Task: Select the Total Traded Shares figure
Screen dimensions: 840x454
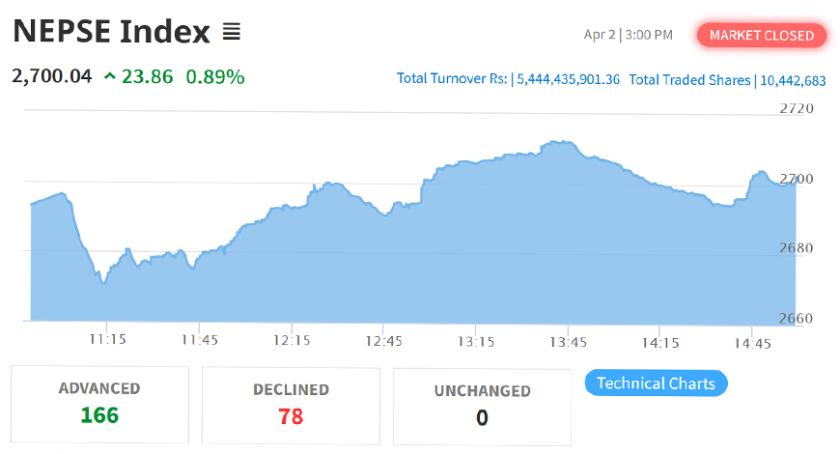Action: (792, 79)
